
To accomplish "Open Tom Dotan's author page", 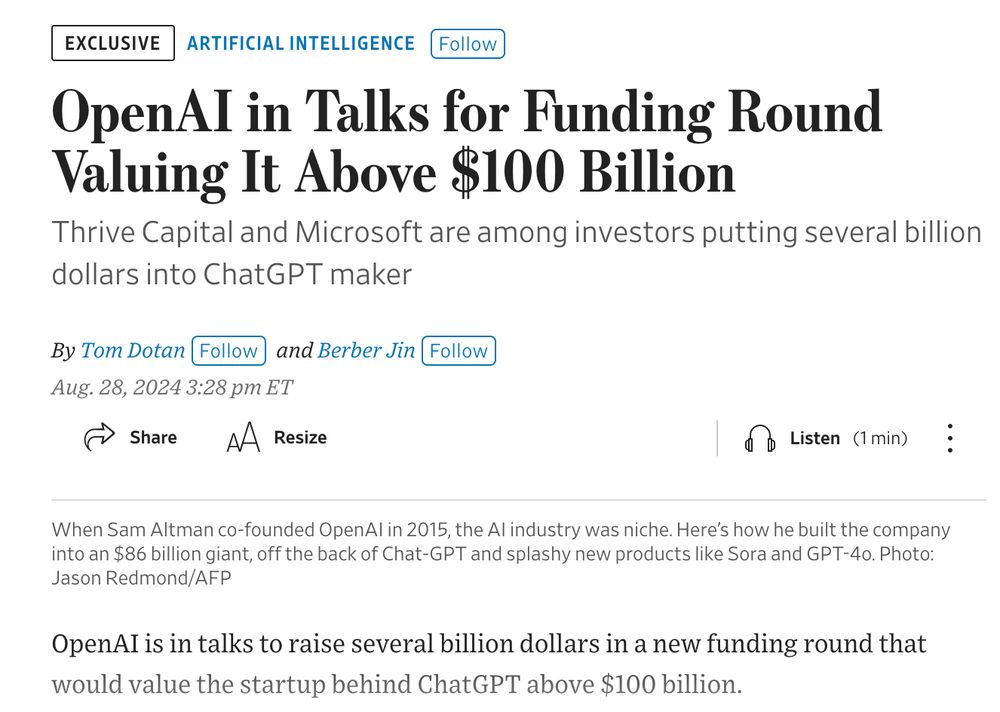I will 133,351.
